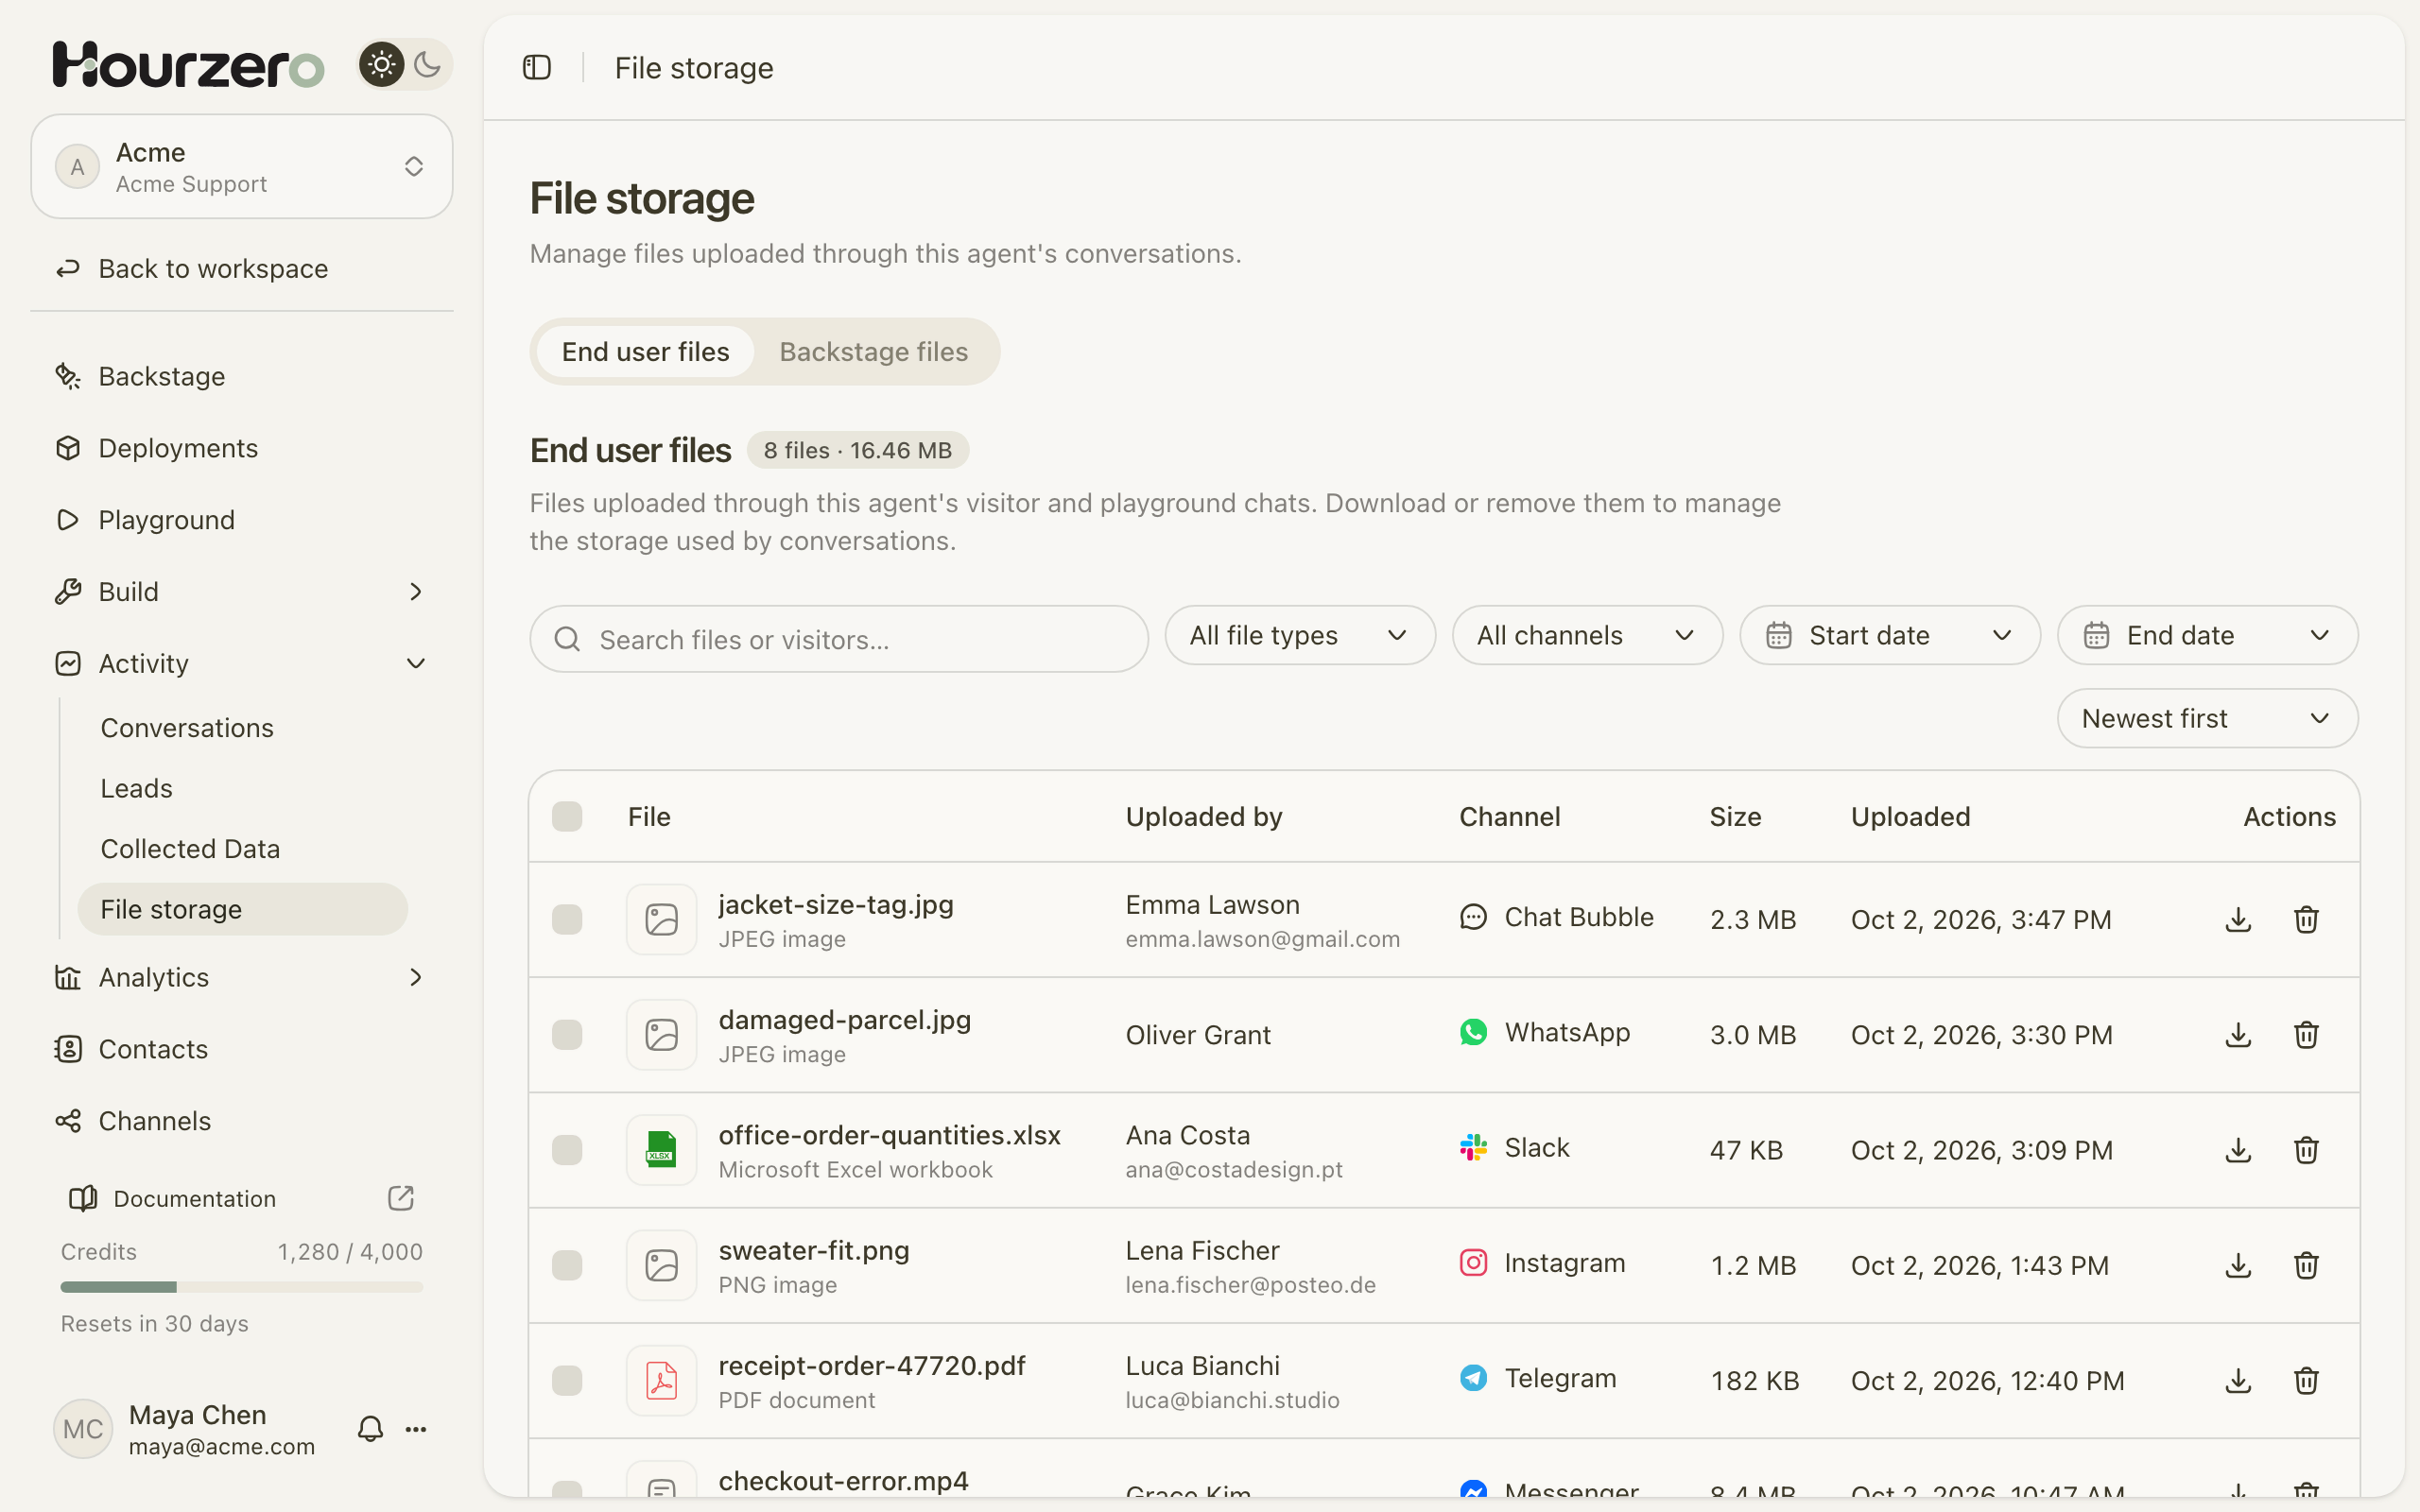This screenshot has width=2420, height=1512.
Task: Delete receipt-order-47720.pdf file
Action: click(2306, 1380)
